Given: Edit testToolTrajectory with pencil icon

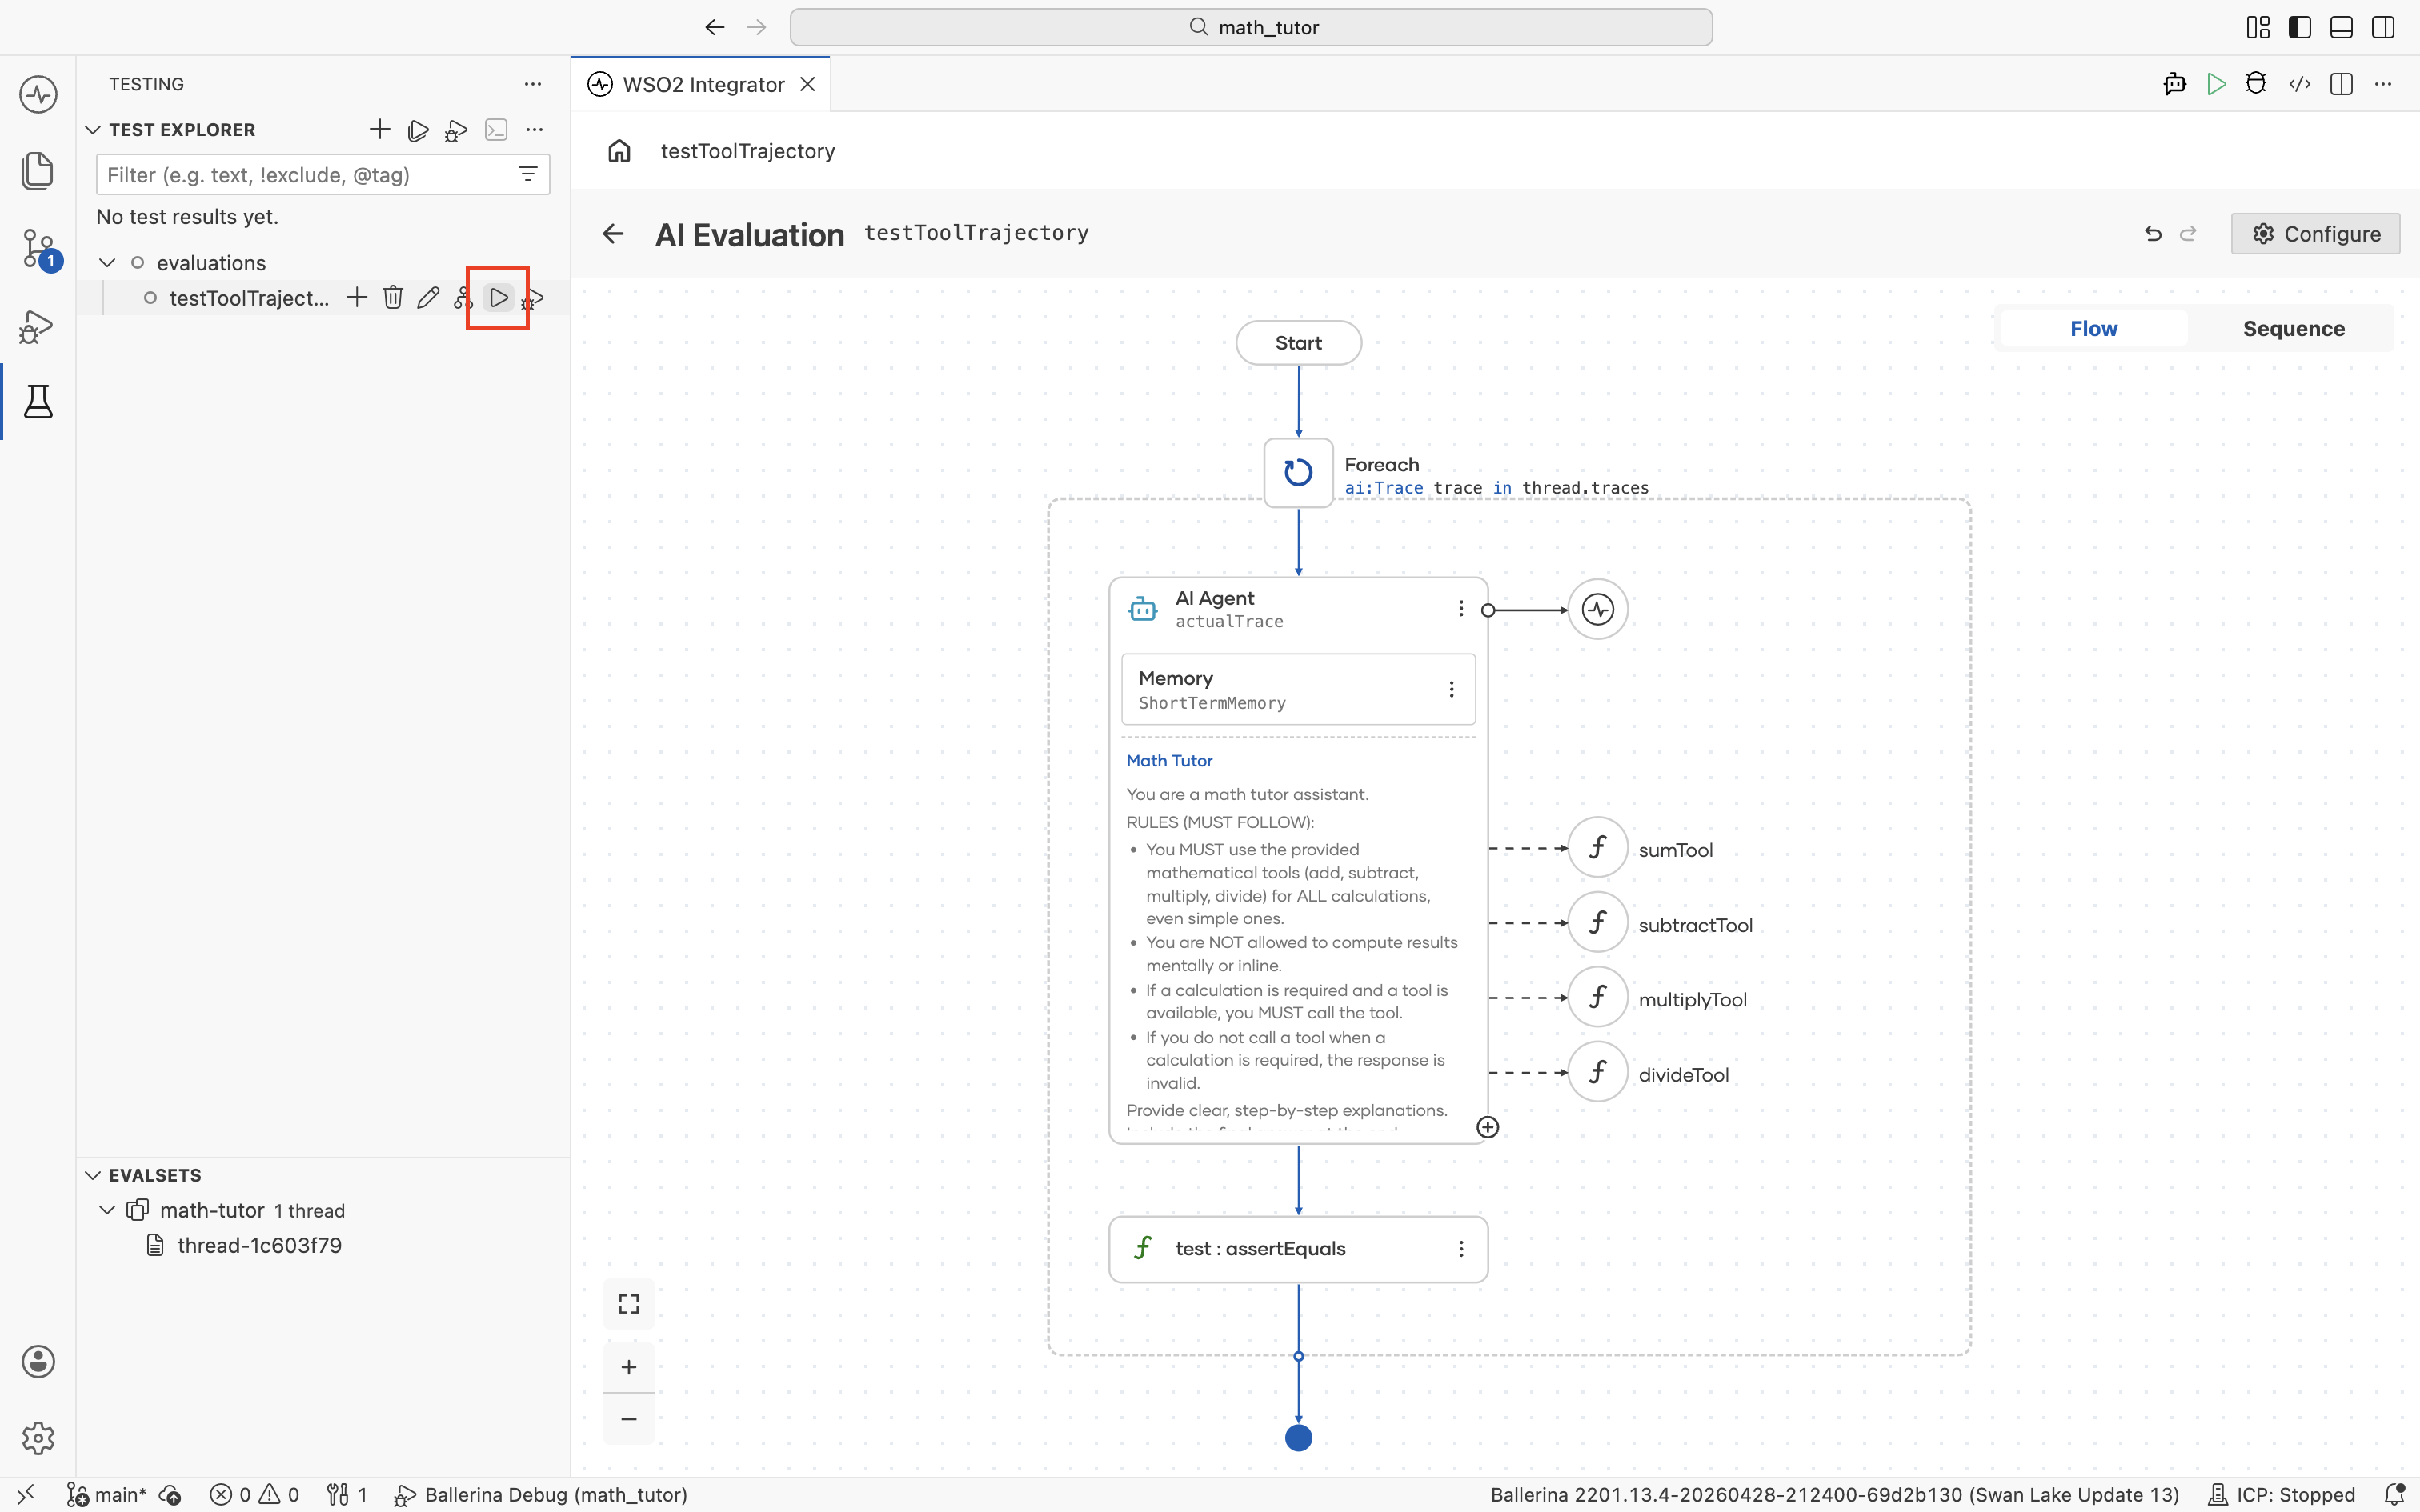Looking at the screenshot, I should point(428,298).
